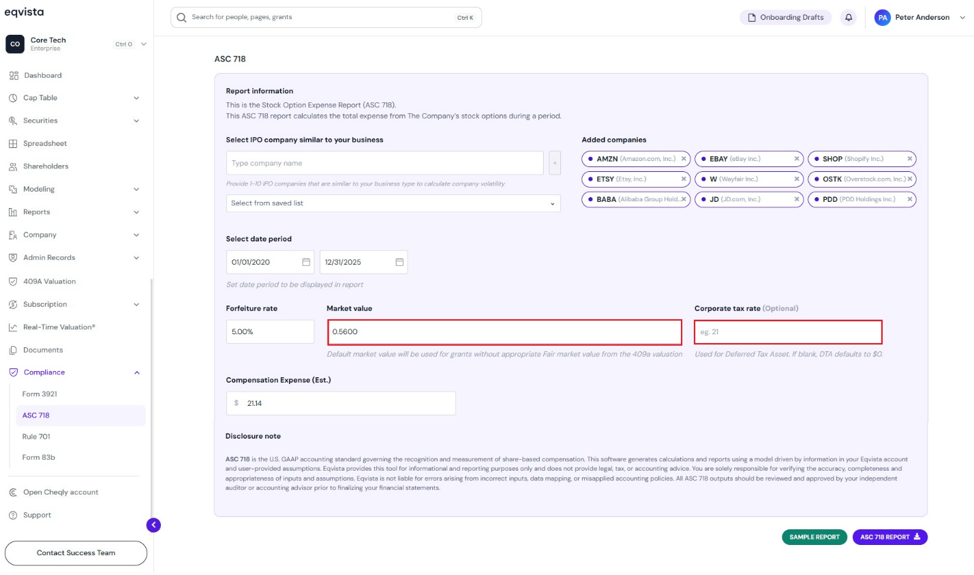Remove PDD from added companies
Image resolution: width=974 pixels, height=575 pixels.
coord(909,199)
